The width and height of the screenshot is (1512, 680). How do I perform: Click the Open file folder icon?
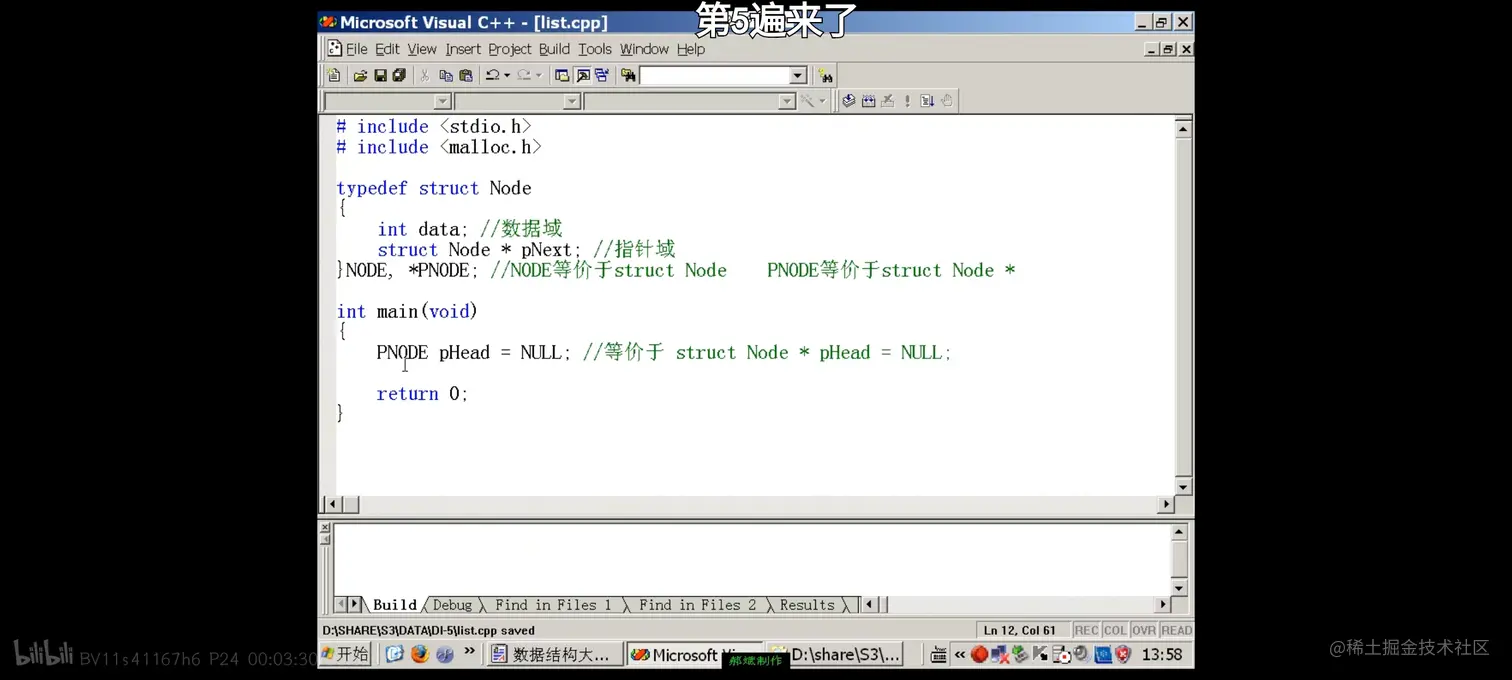[x=360, y=75]
